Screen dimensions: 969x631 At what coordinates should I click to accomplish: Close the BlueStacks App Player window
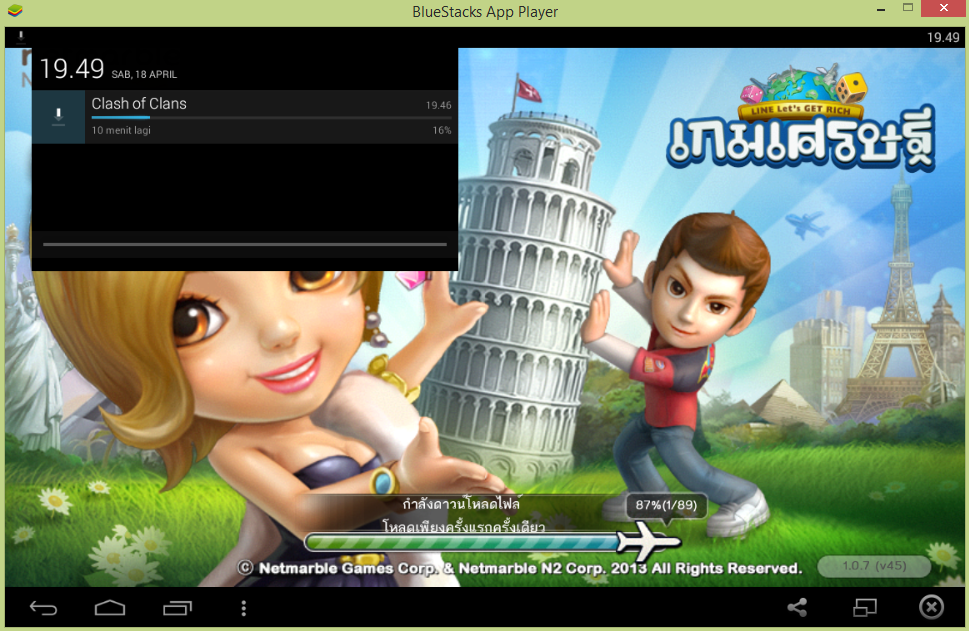pos(944,8)
